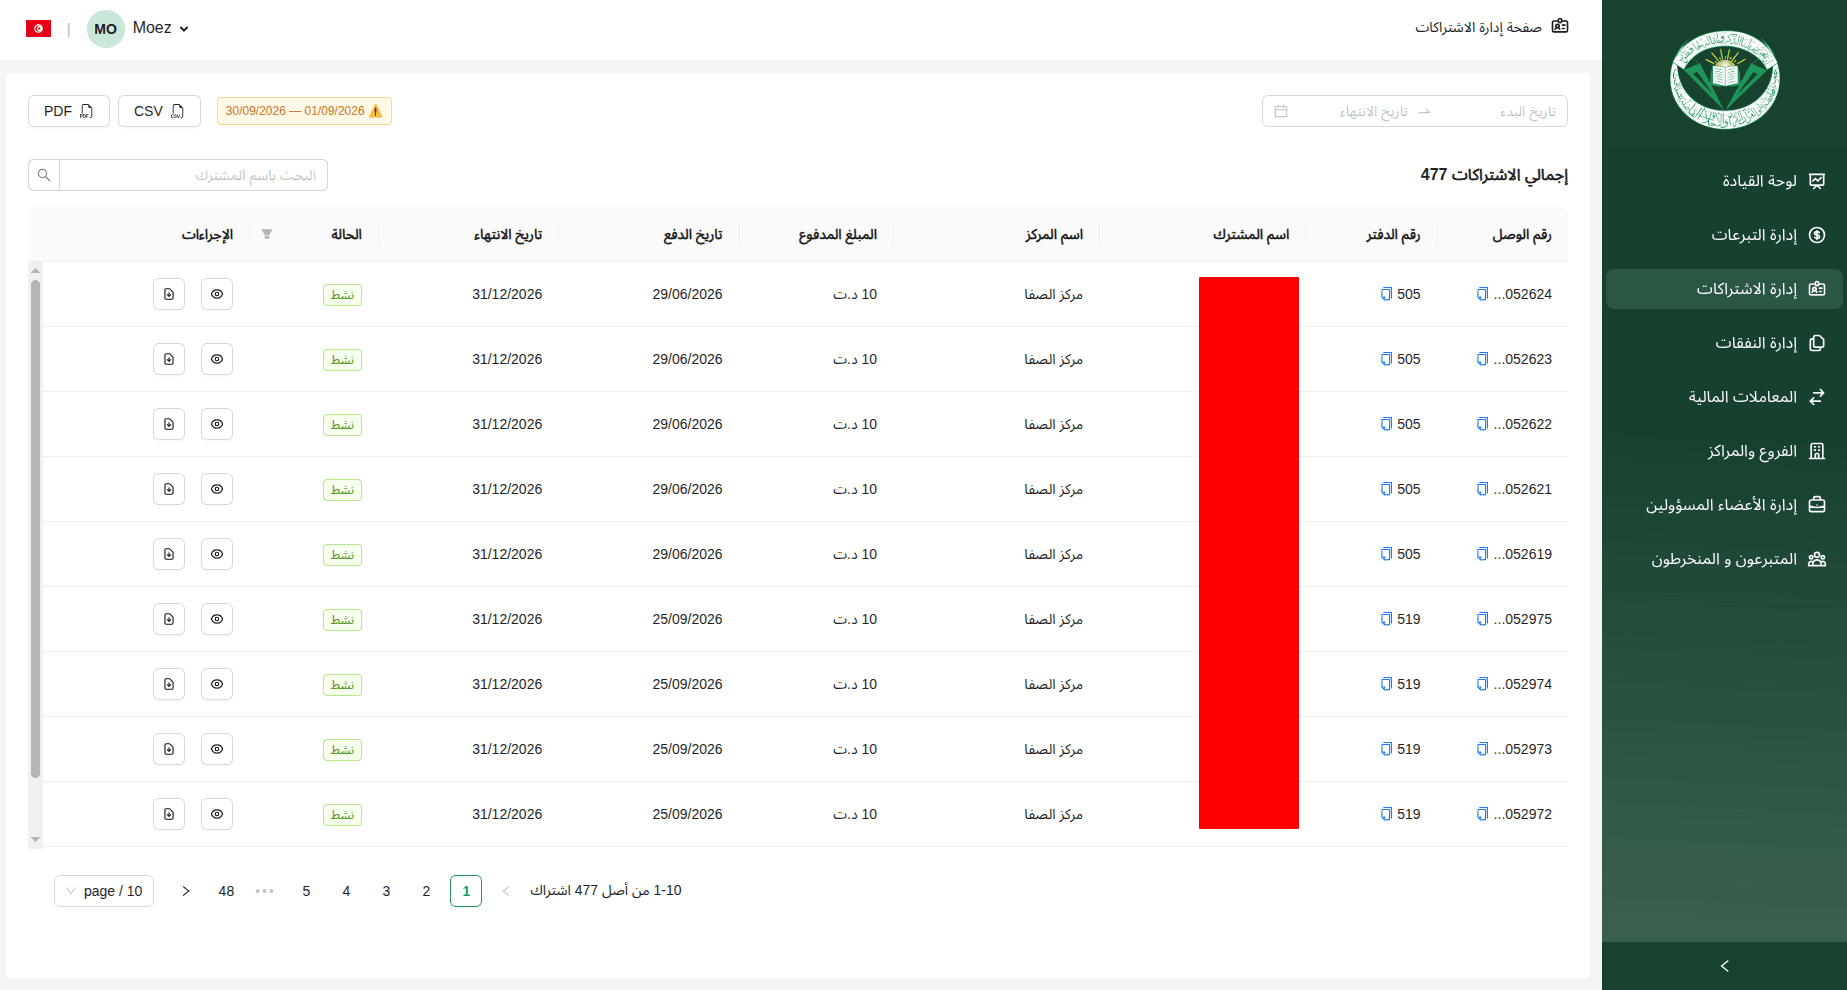1847x990 pixels.
Task: Click the document icon for receipt 052973
Action: coord(169,749)
